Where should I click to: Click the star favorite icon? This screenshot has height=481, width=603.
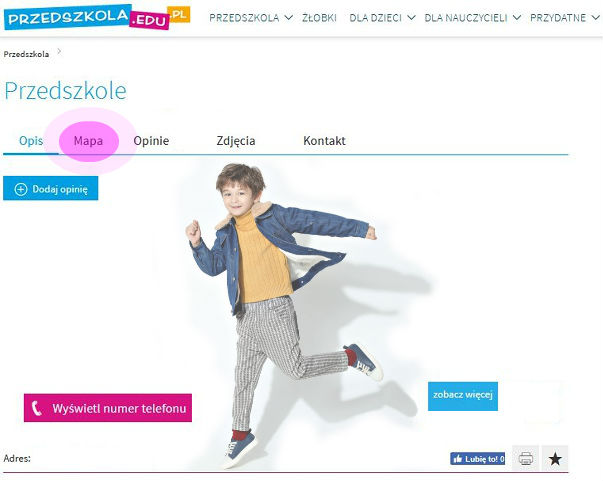(555, 458)
